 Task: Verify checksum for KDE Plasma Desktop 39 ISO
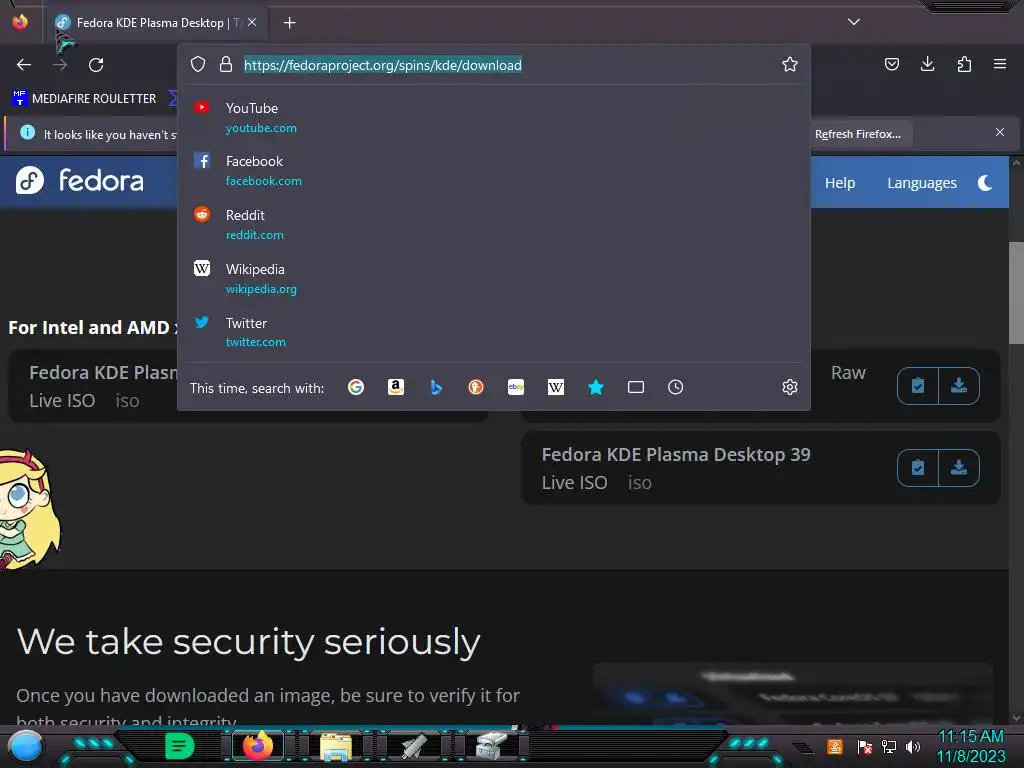point(918,468)
